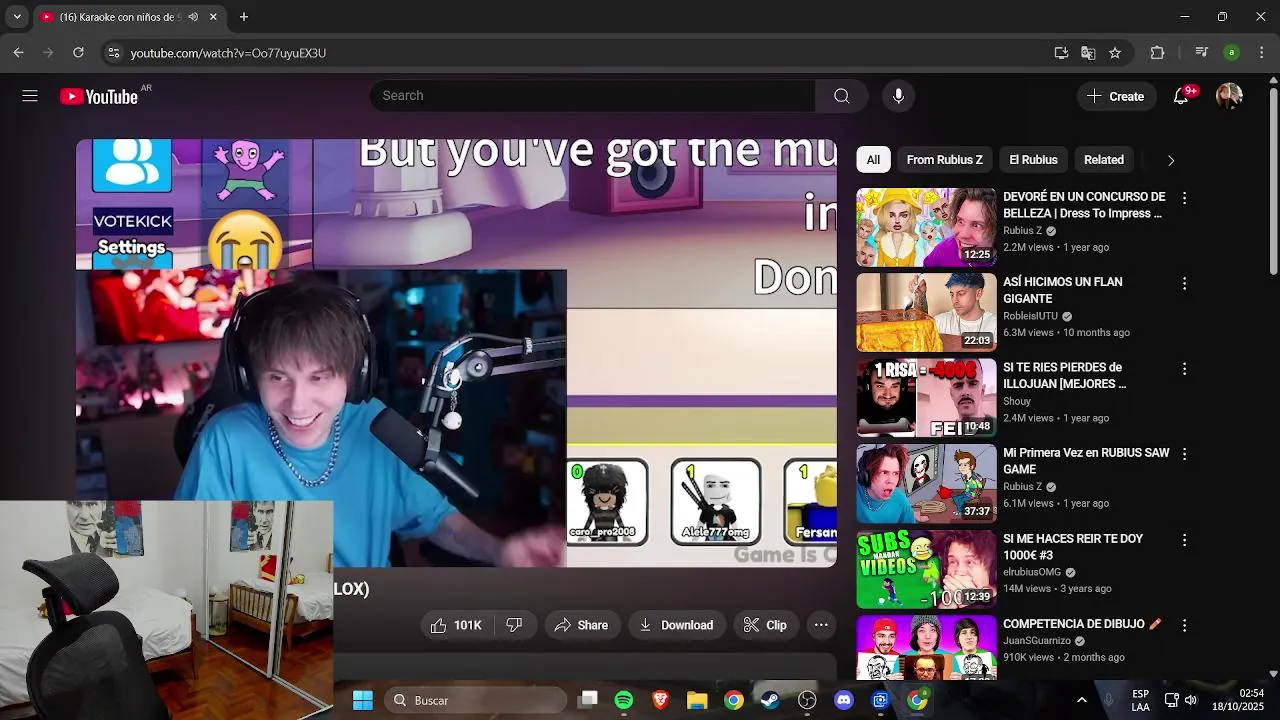
Task: Open Spotify from the taskbar
Action: point(624,700)
